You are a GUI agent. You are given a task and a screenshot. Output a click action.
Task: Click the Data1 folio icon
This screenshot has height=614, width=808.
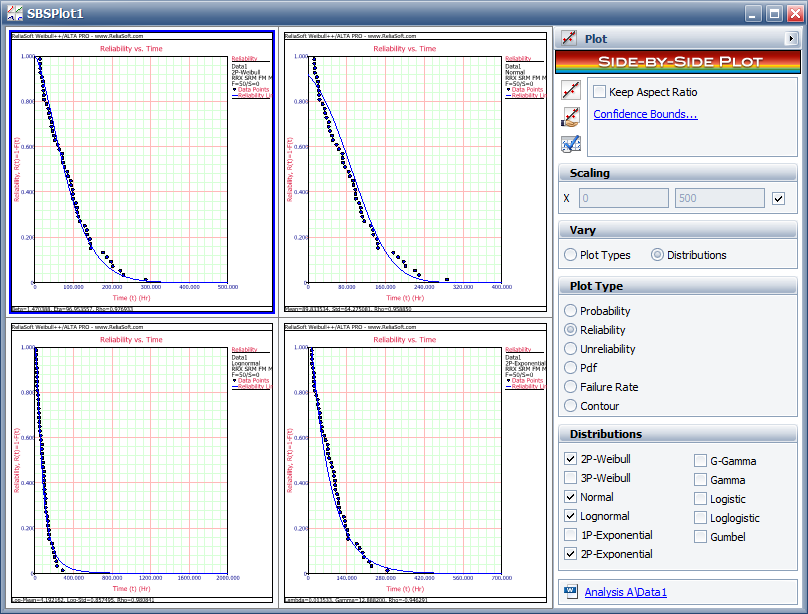pos(570,592)
